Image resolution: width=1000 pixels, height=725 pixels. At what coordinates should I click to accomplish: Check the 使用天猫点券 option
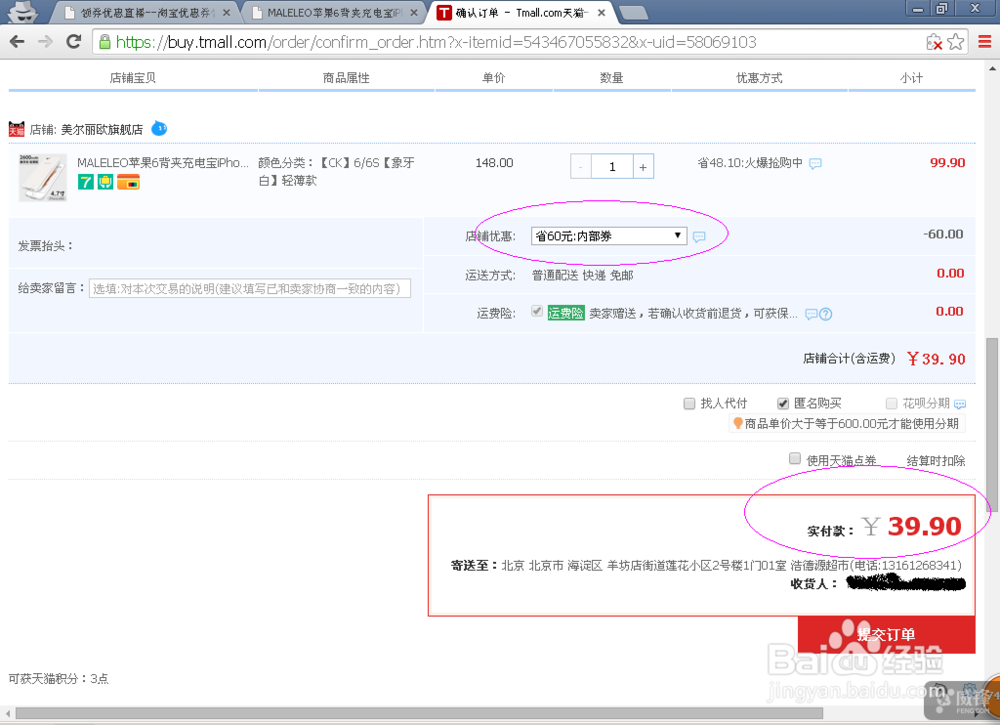click(x=795, y=458)
